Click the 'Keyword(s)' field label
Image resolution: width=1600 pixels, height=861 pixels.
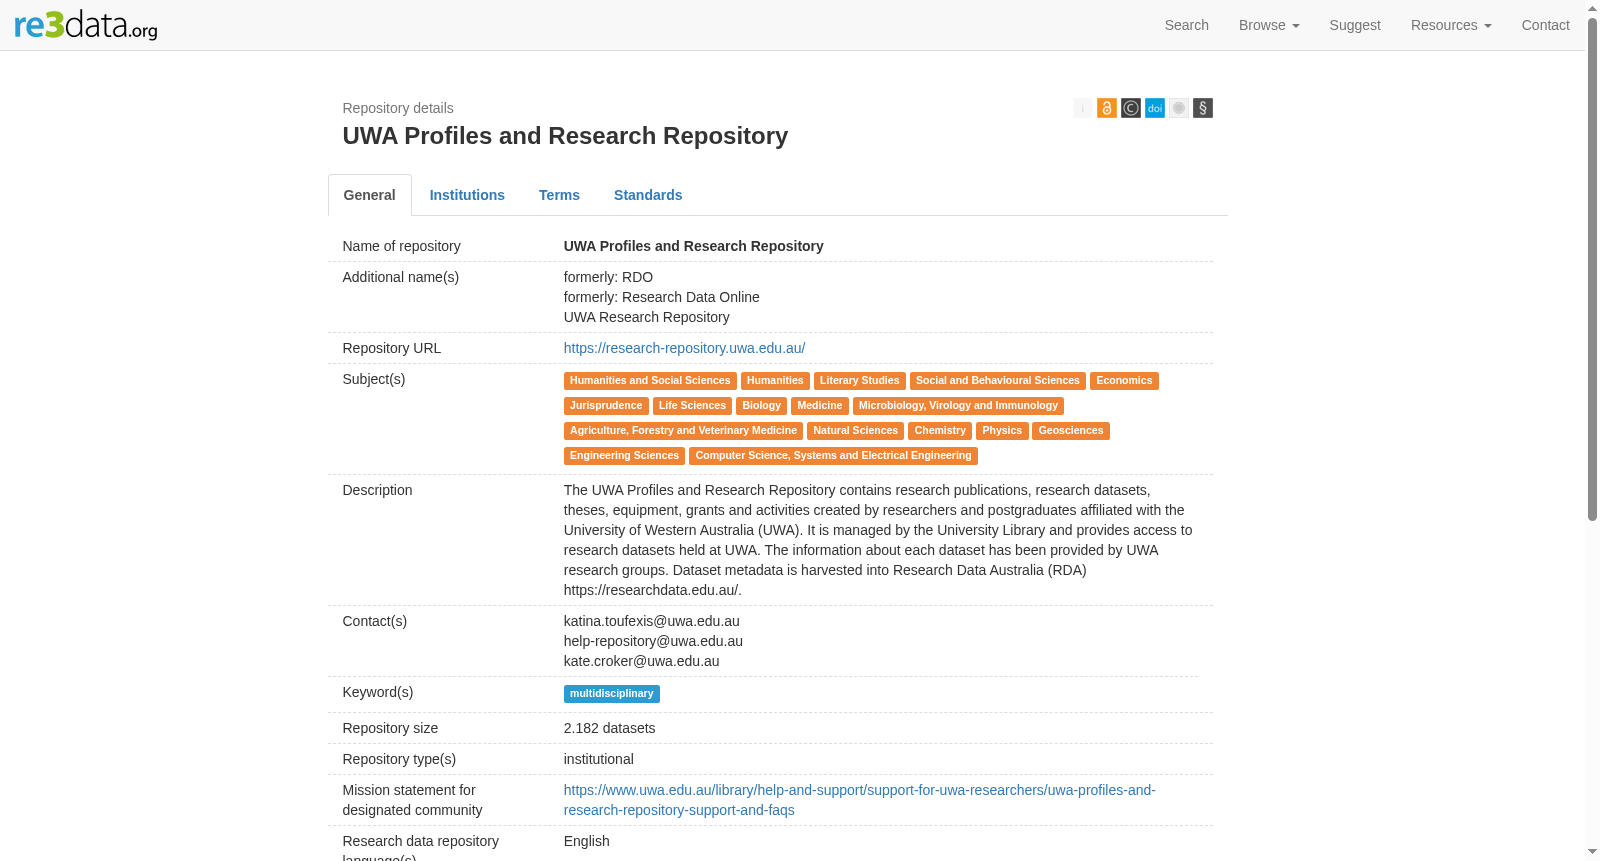378,692
